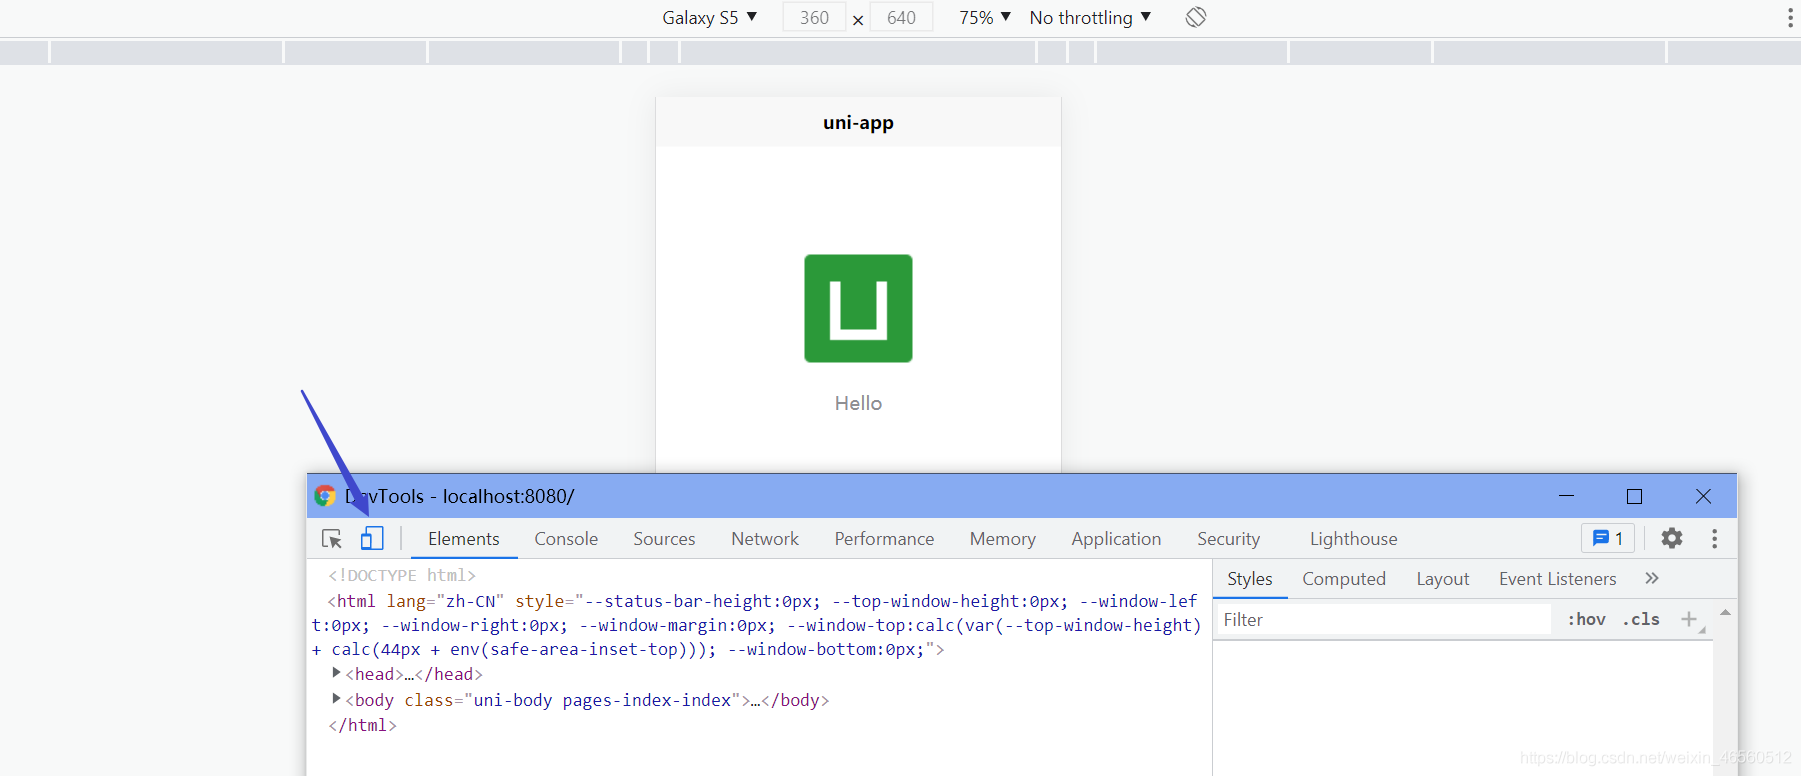1801x776 pixels.
Task: Expand the body uni-body element node
Action: coord(336,699)
